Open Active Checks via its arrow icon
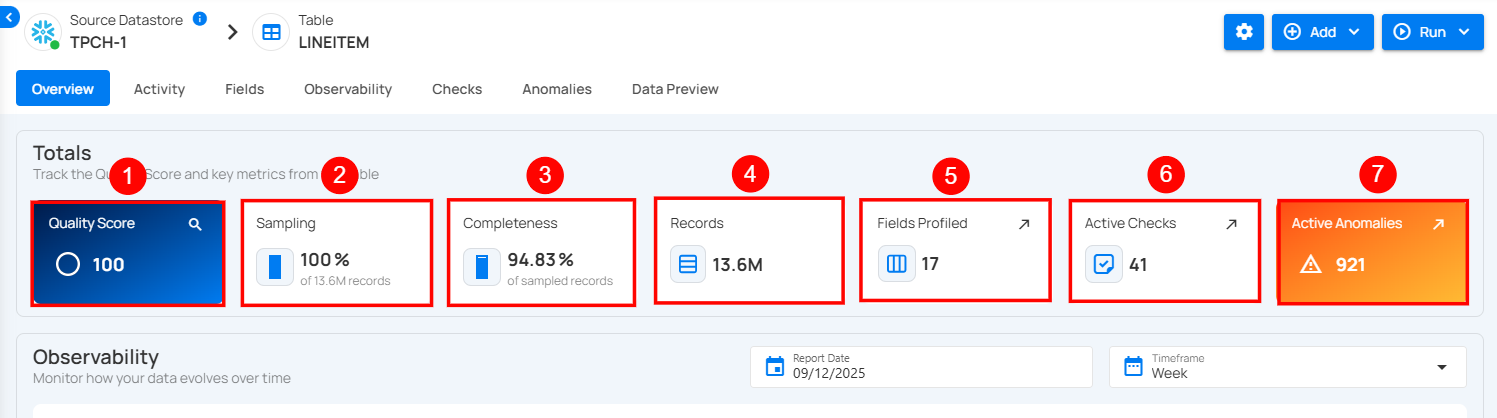Image resolution: width=1497 pixels, height=418 pixels. (1231, 225)
